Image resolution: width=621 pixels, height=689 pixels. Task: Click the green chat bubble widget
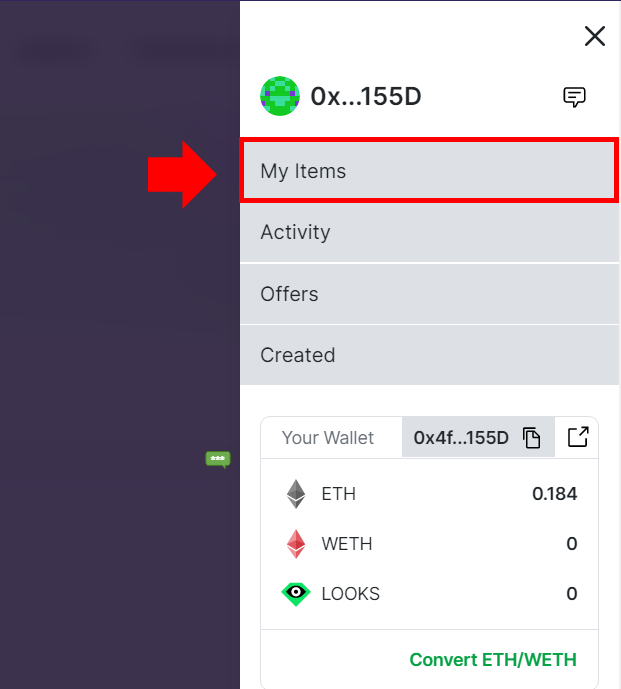tap(218, 459)
